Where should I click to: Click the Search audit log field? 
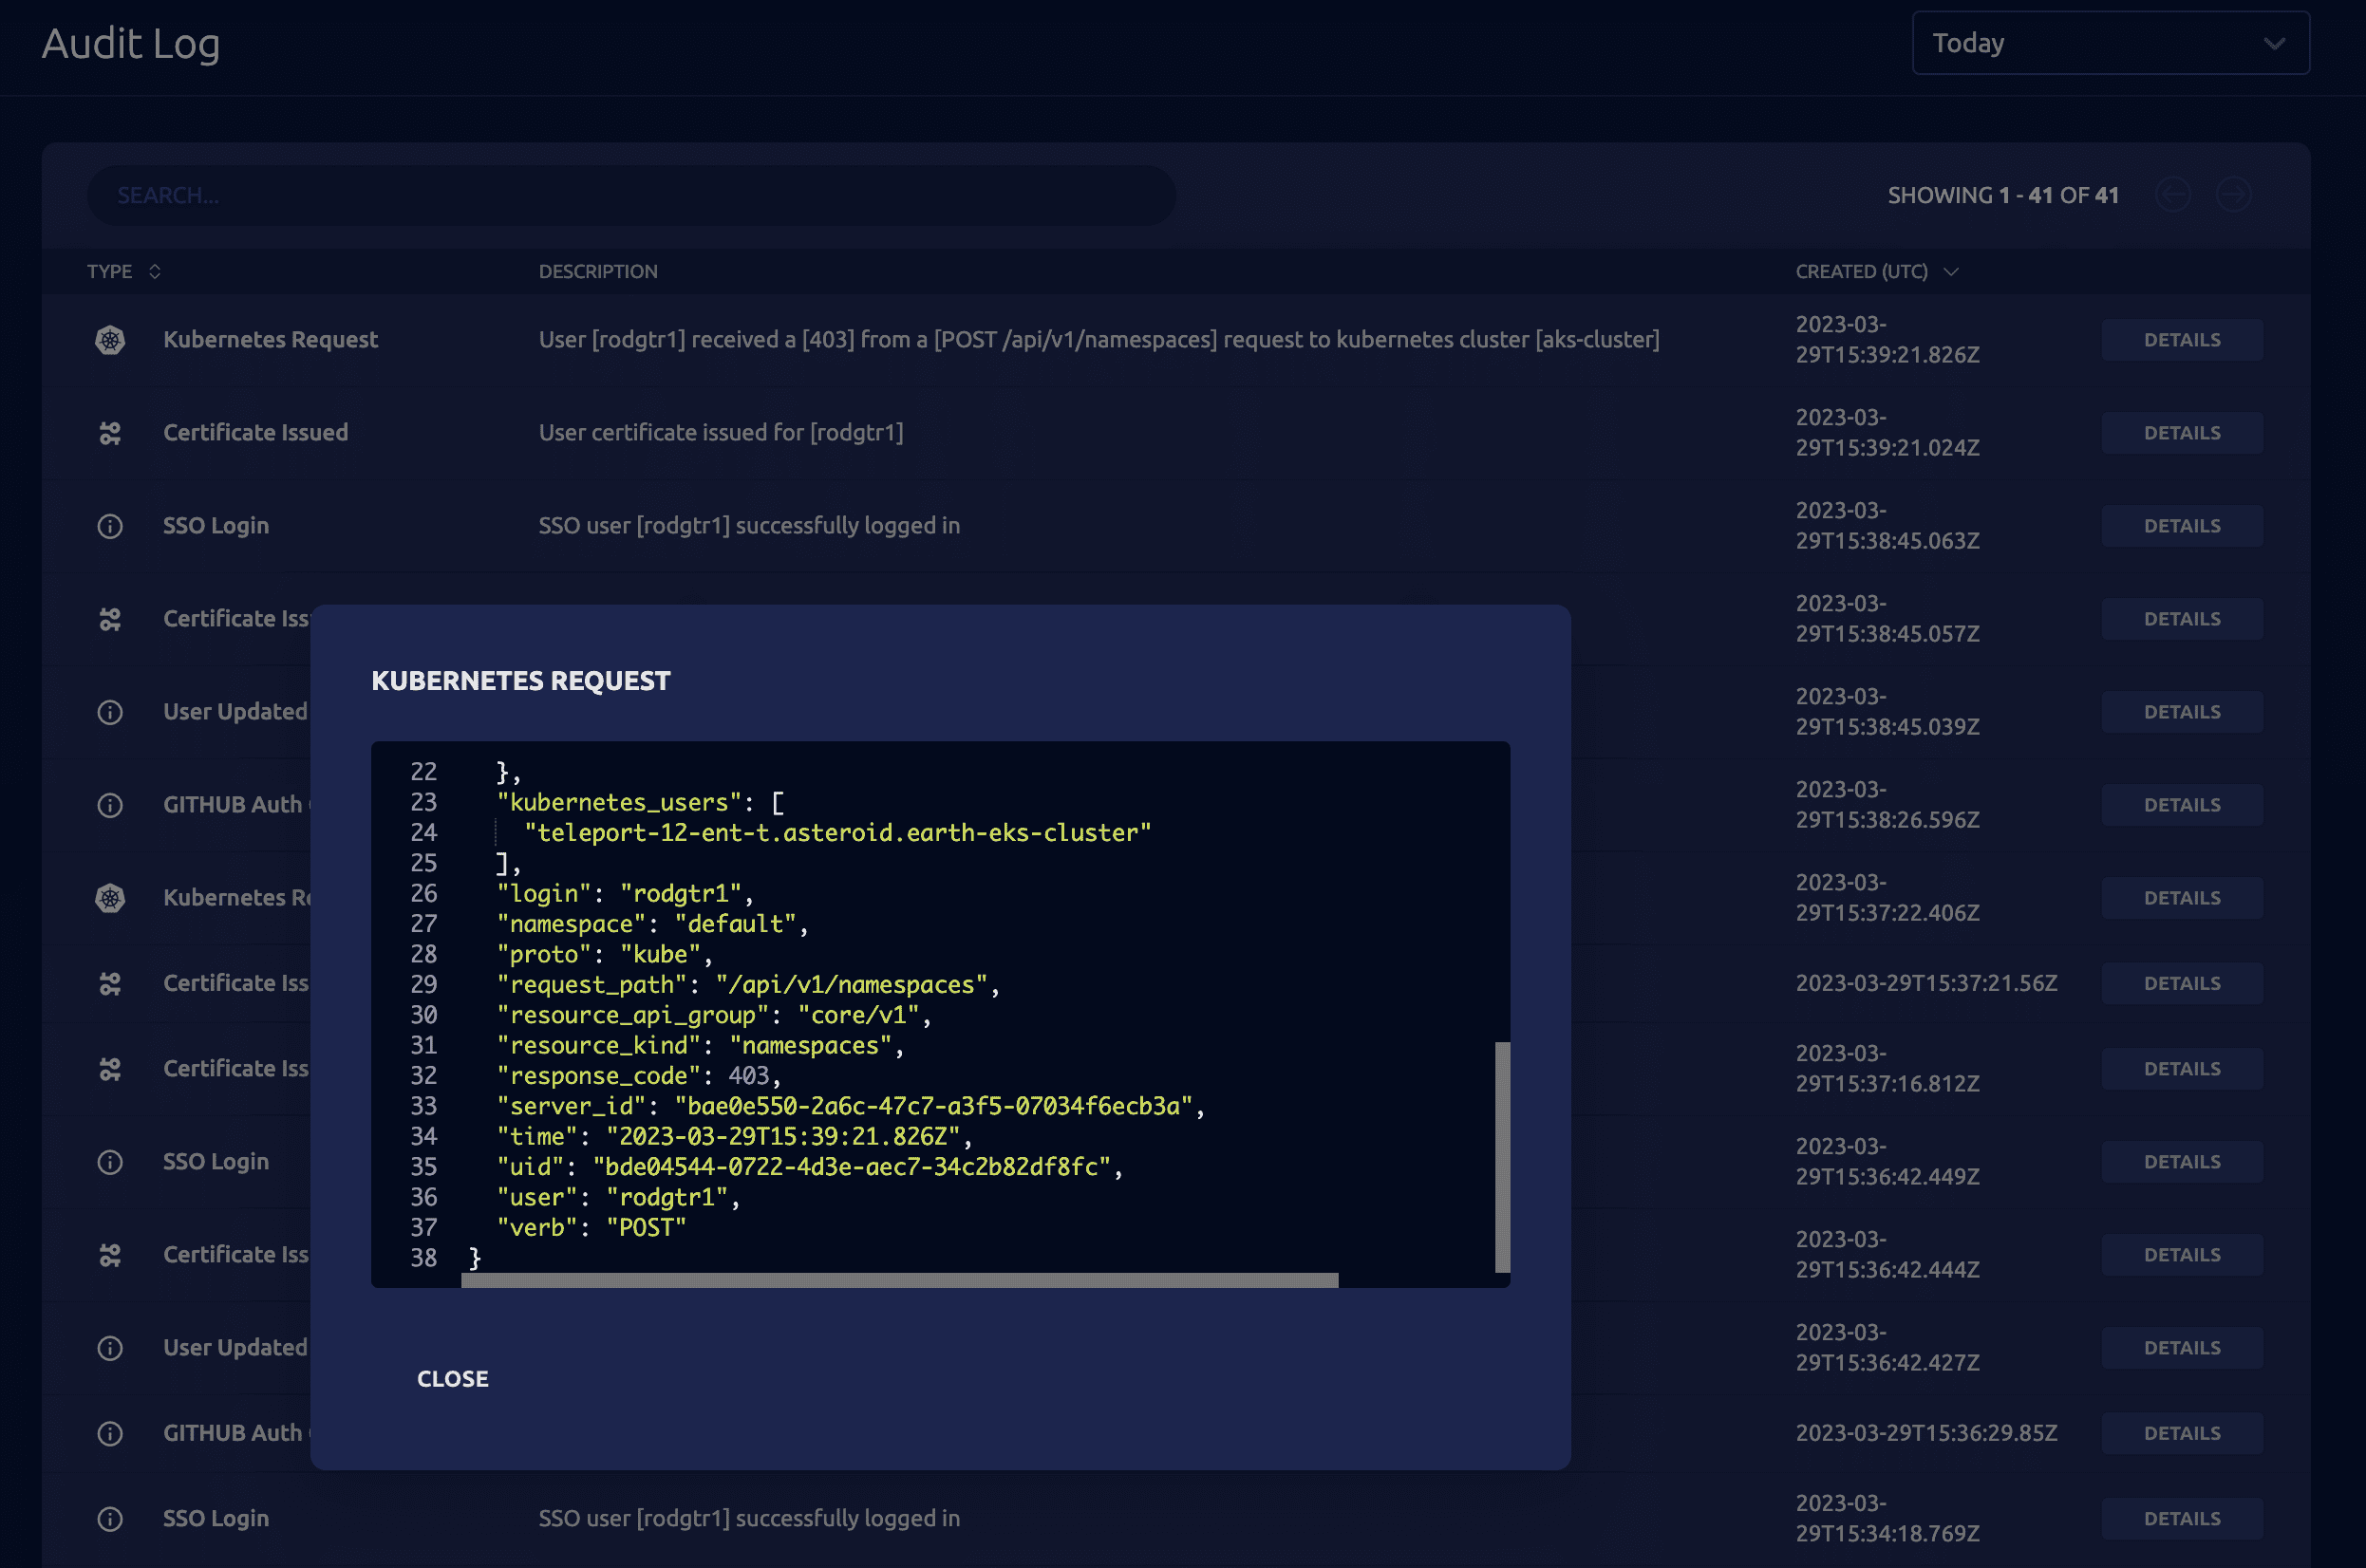point(630,195)
